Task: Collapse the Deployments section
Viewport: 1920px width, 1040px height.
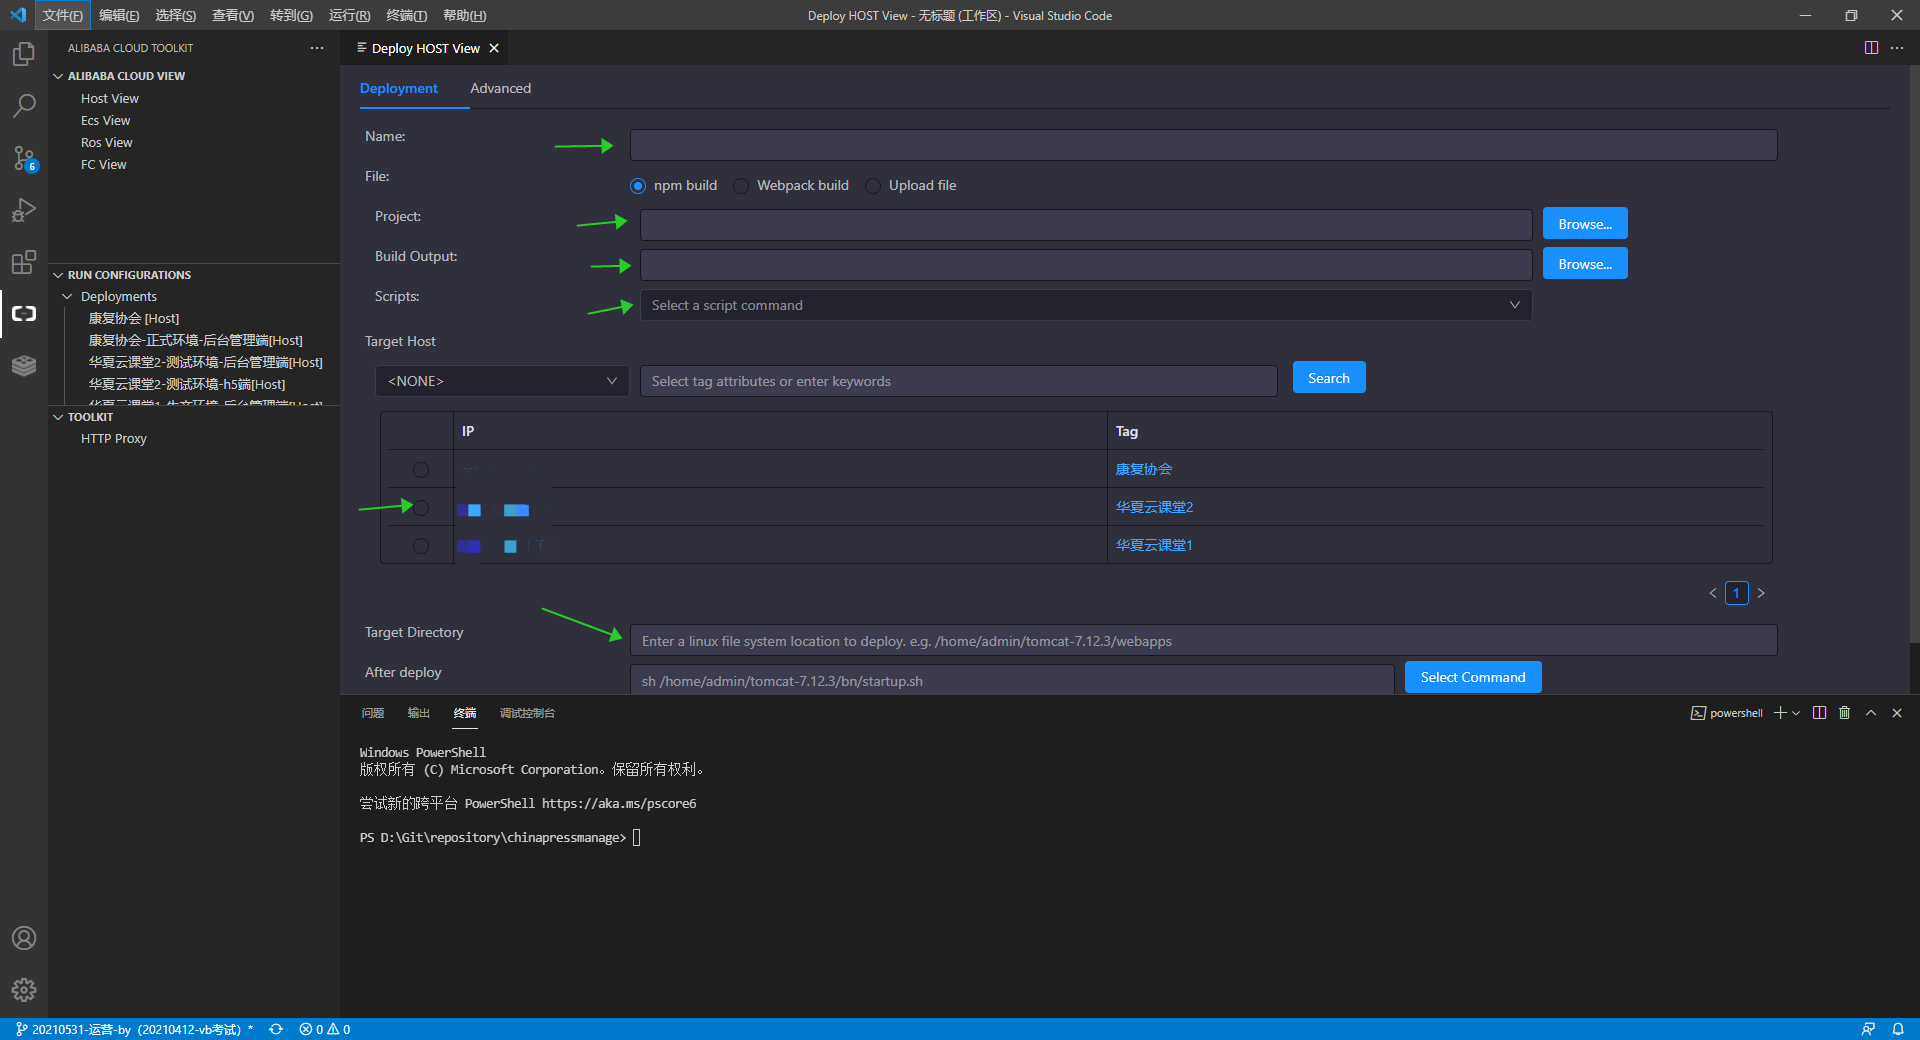Action: 68,296
